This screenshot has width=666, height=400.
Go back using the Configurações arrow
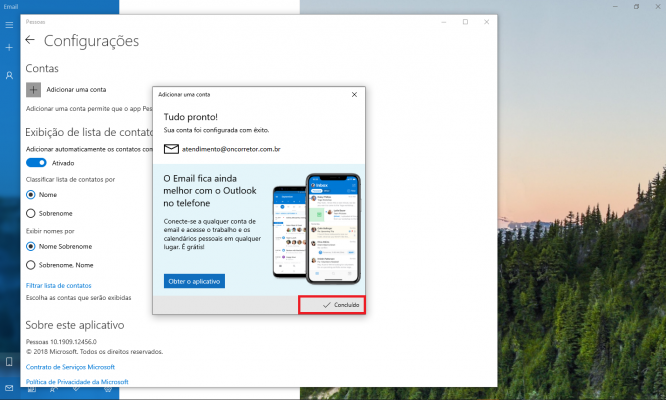point(30,40)
